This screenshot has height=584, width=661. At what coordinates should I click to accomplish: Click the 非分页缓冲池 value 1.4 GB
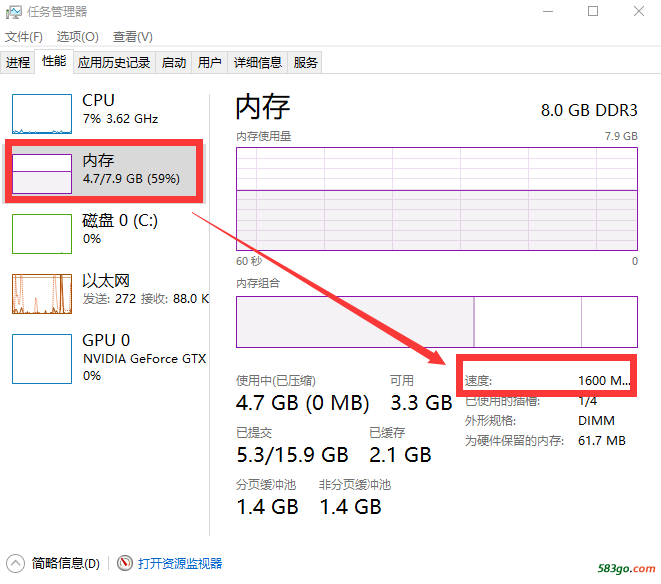pyautogui.click(x=350, y=507)
